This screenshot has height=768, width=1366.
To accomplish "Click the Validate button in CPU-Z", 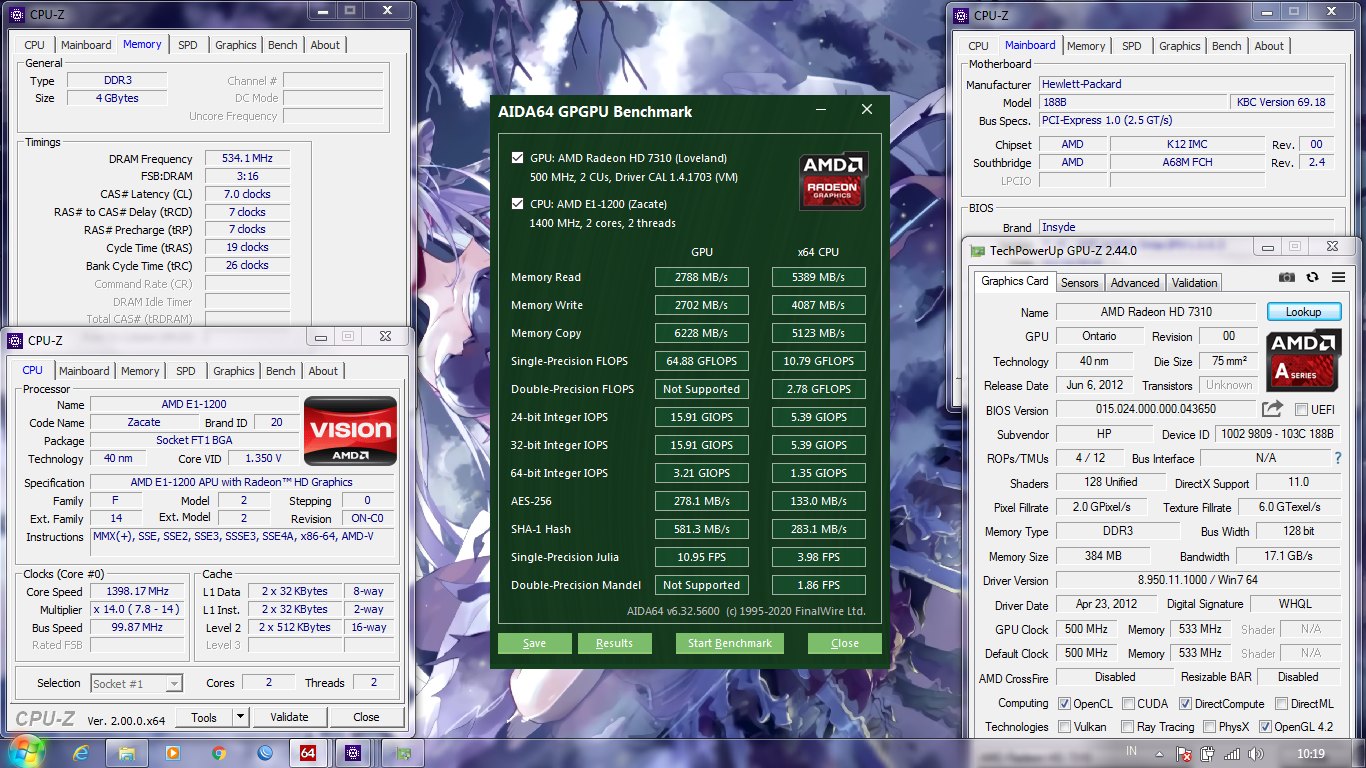I will 289,717.
